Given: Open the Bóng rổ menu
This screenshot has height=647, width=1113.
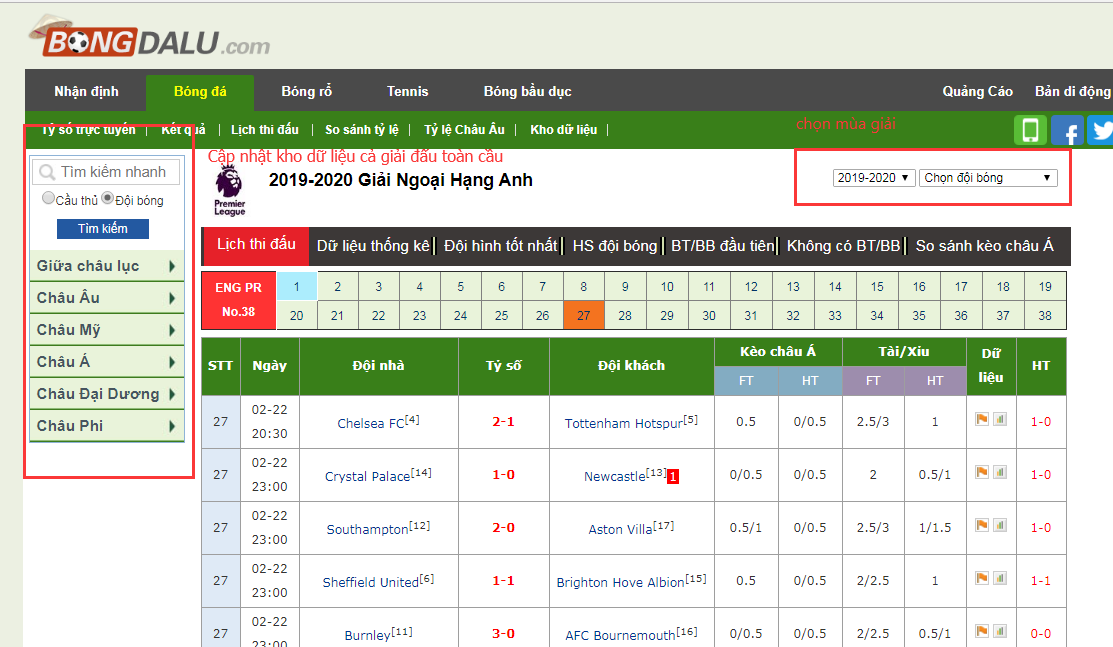Looking at the screenshot, I should tap(307, 92).
